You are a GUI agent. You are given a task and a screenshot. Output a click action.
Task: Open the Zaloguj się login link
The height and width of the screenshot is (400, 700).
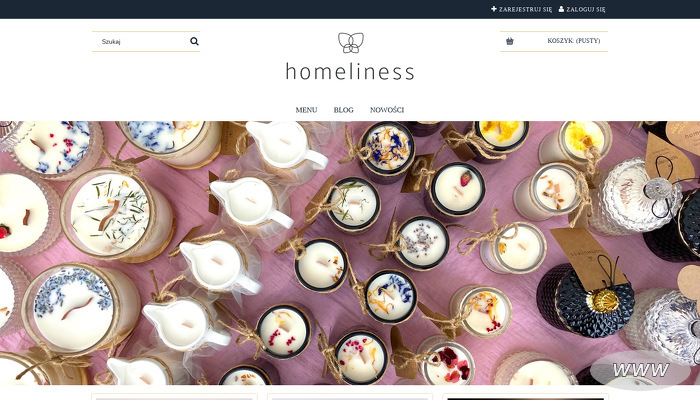(586, 9)
